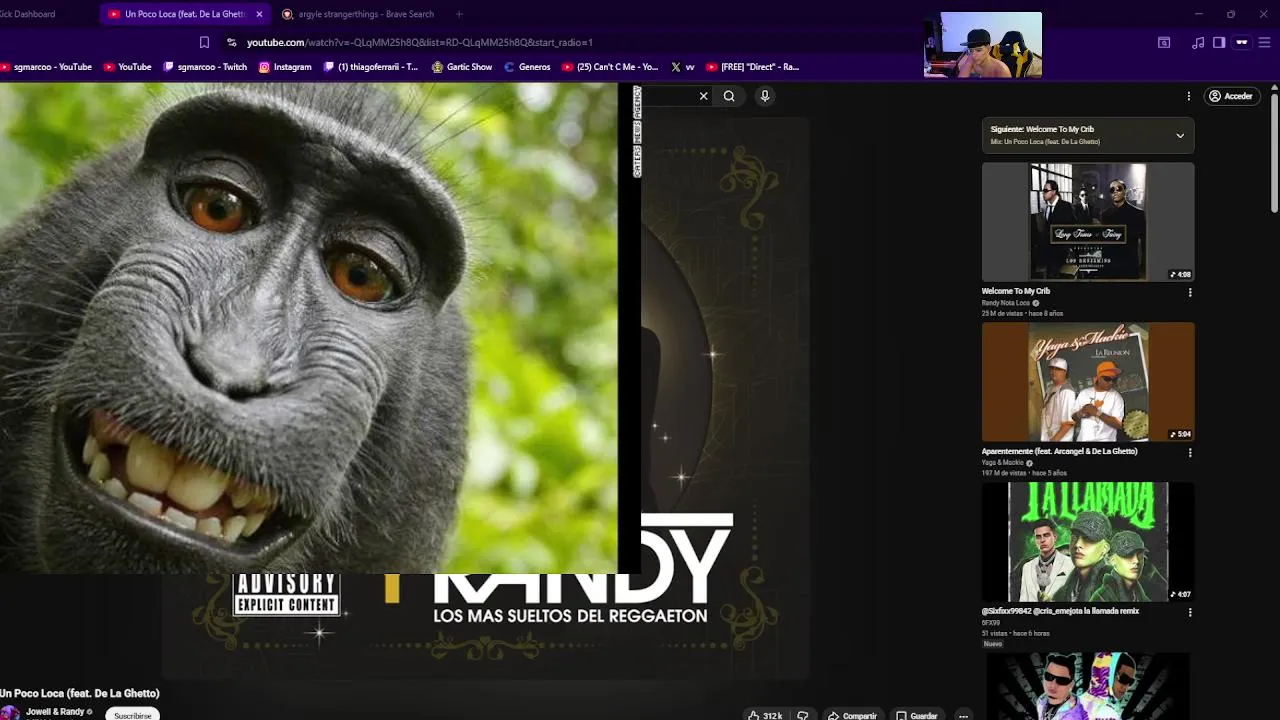Open the Generos bookmark
Image resolution: width=1280 pixels, height=720 pixels.
point(527,67)
